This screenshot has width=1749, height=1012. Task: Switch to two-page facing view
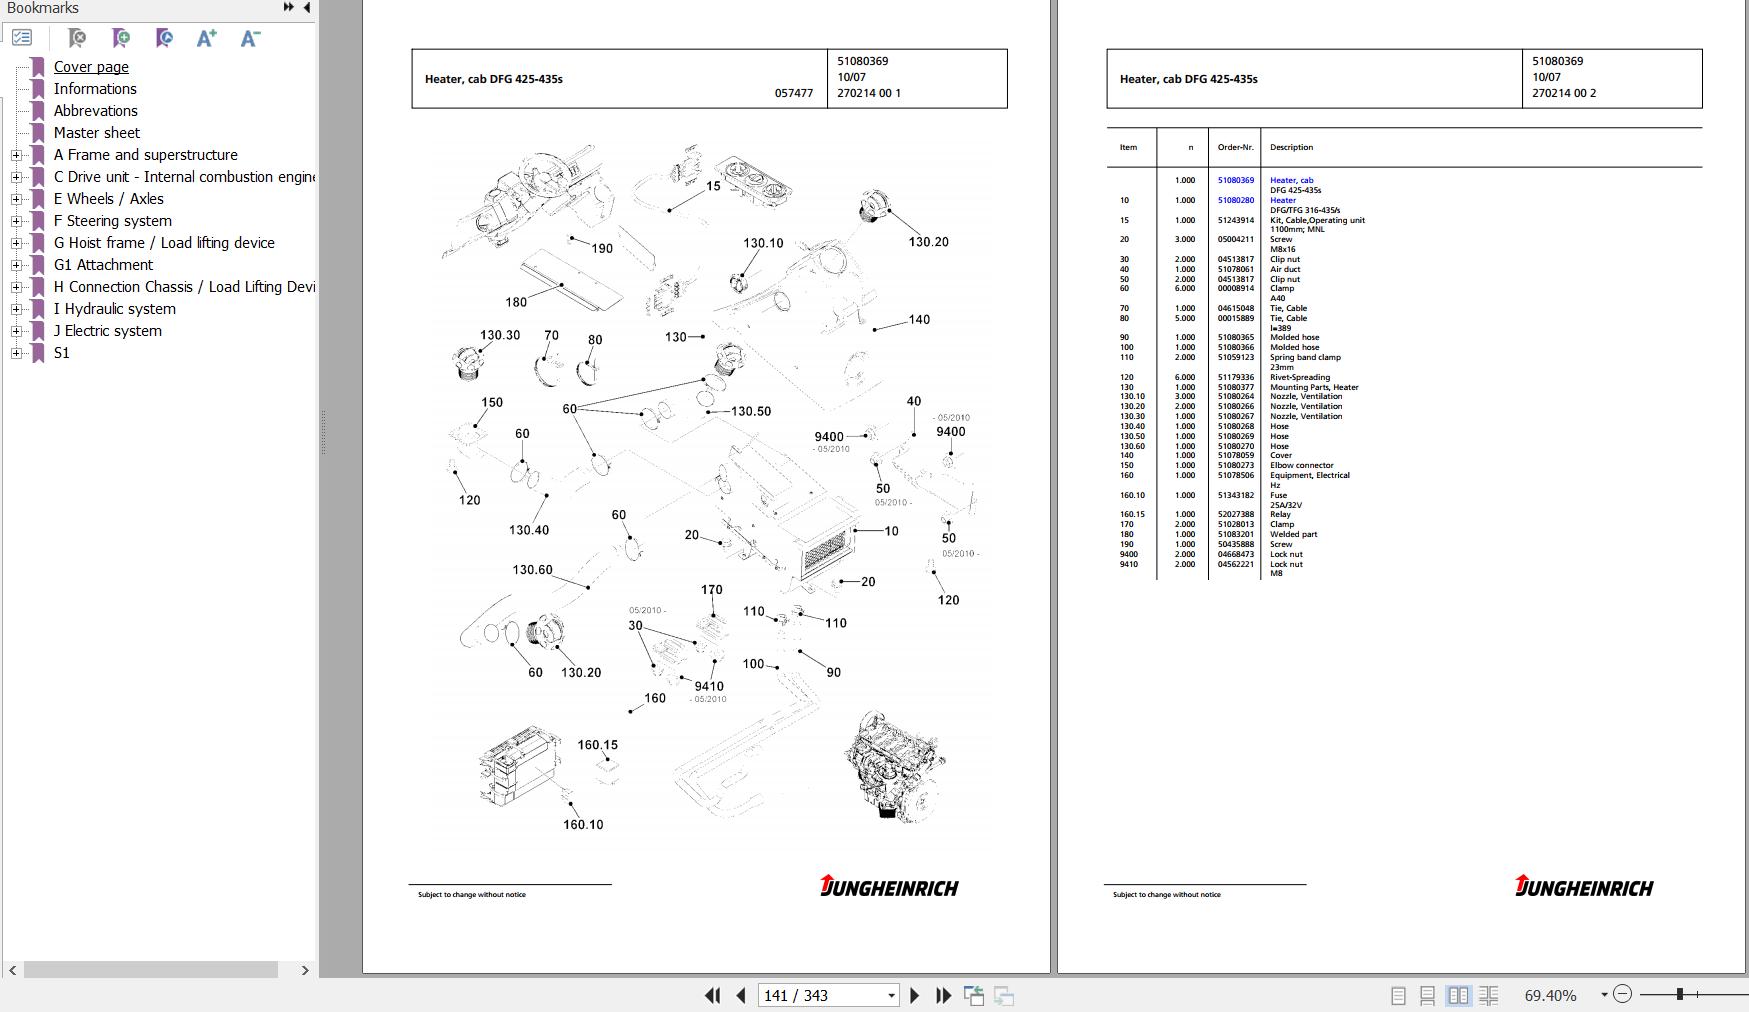[1459, 996]
